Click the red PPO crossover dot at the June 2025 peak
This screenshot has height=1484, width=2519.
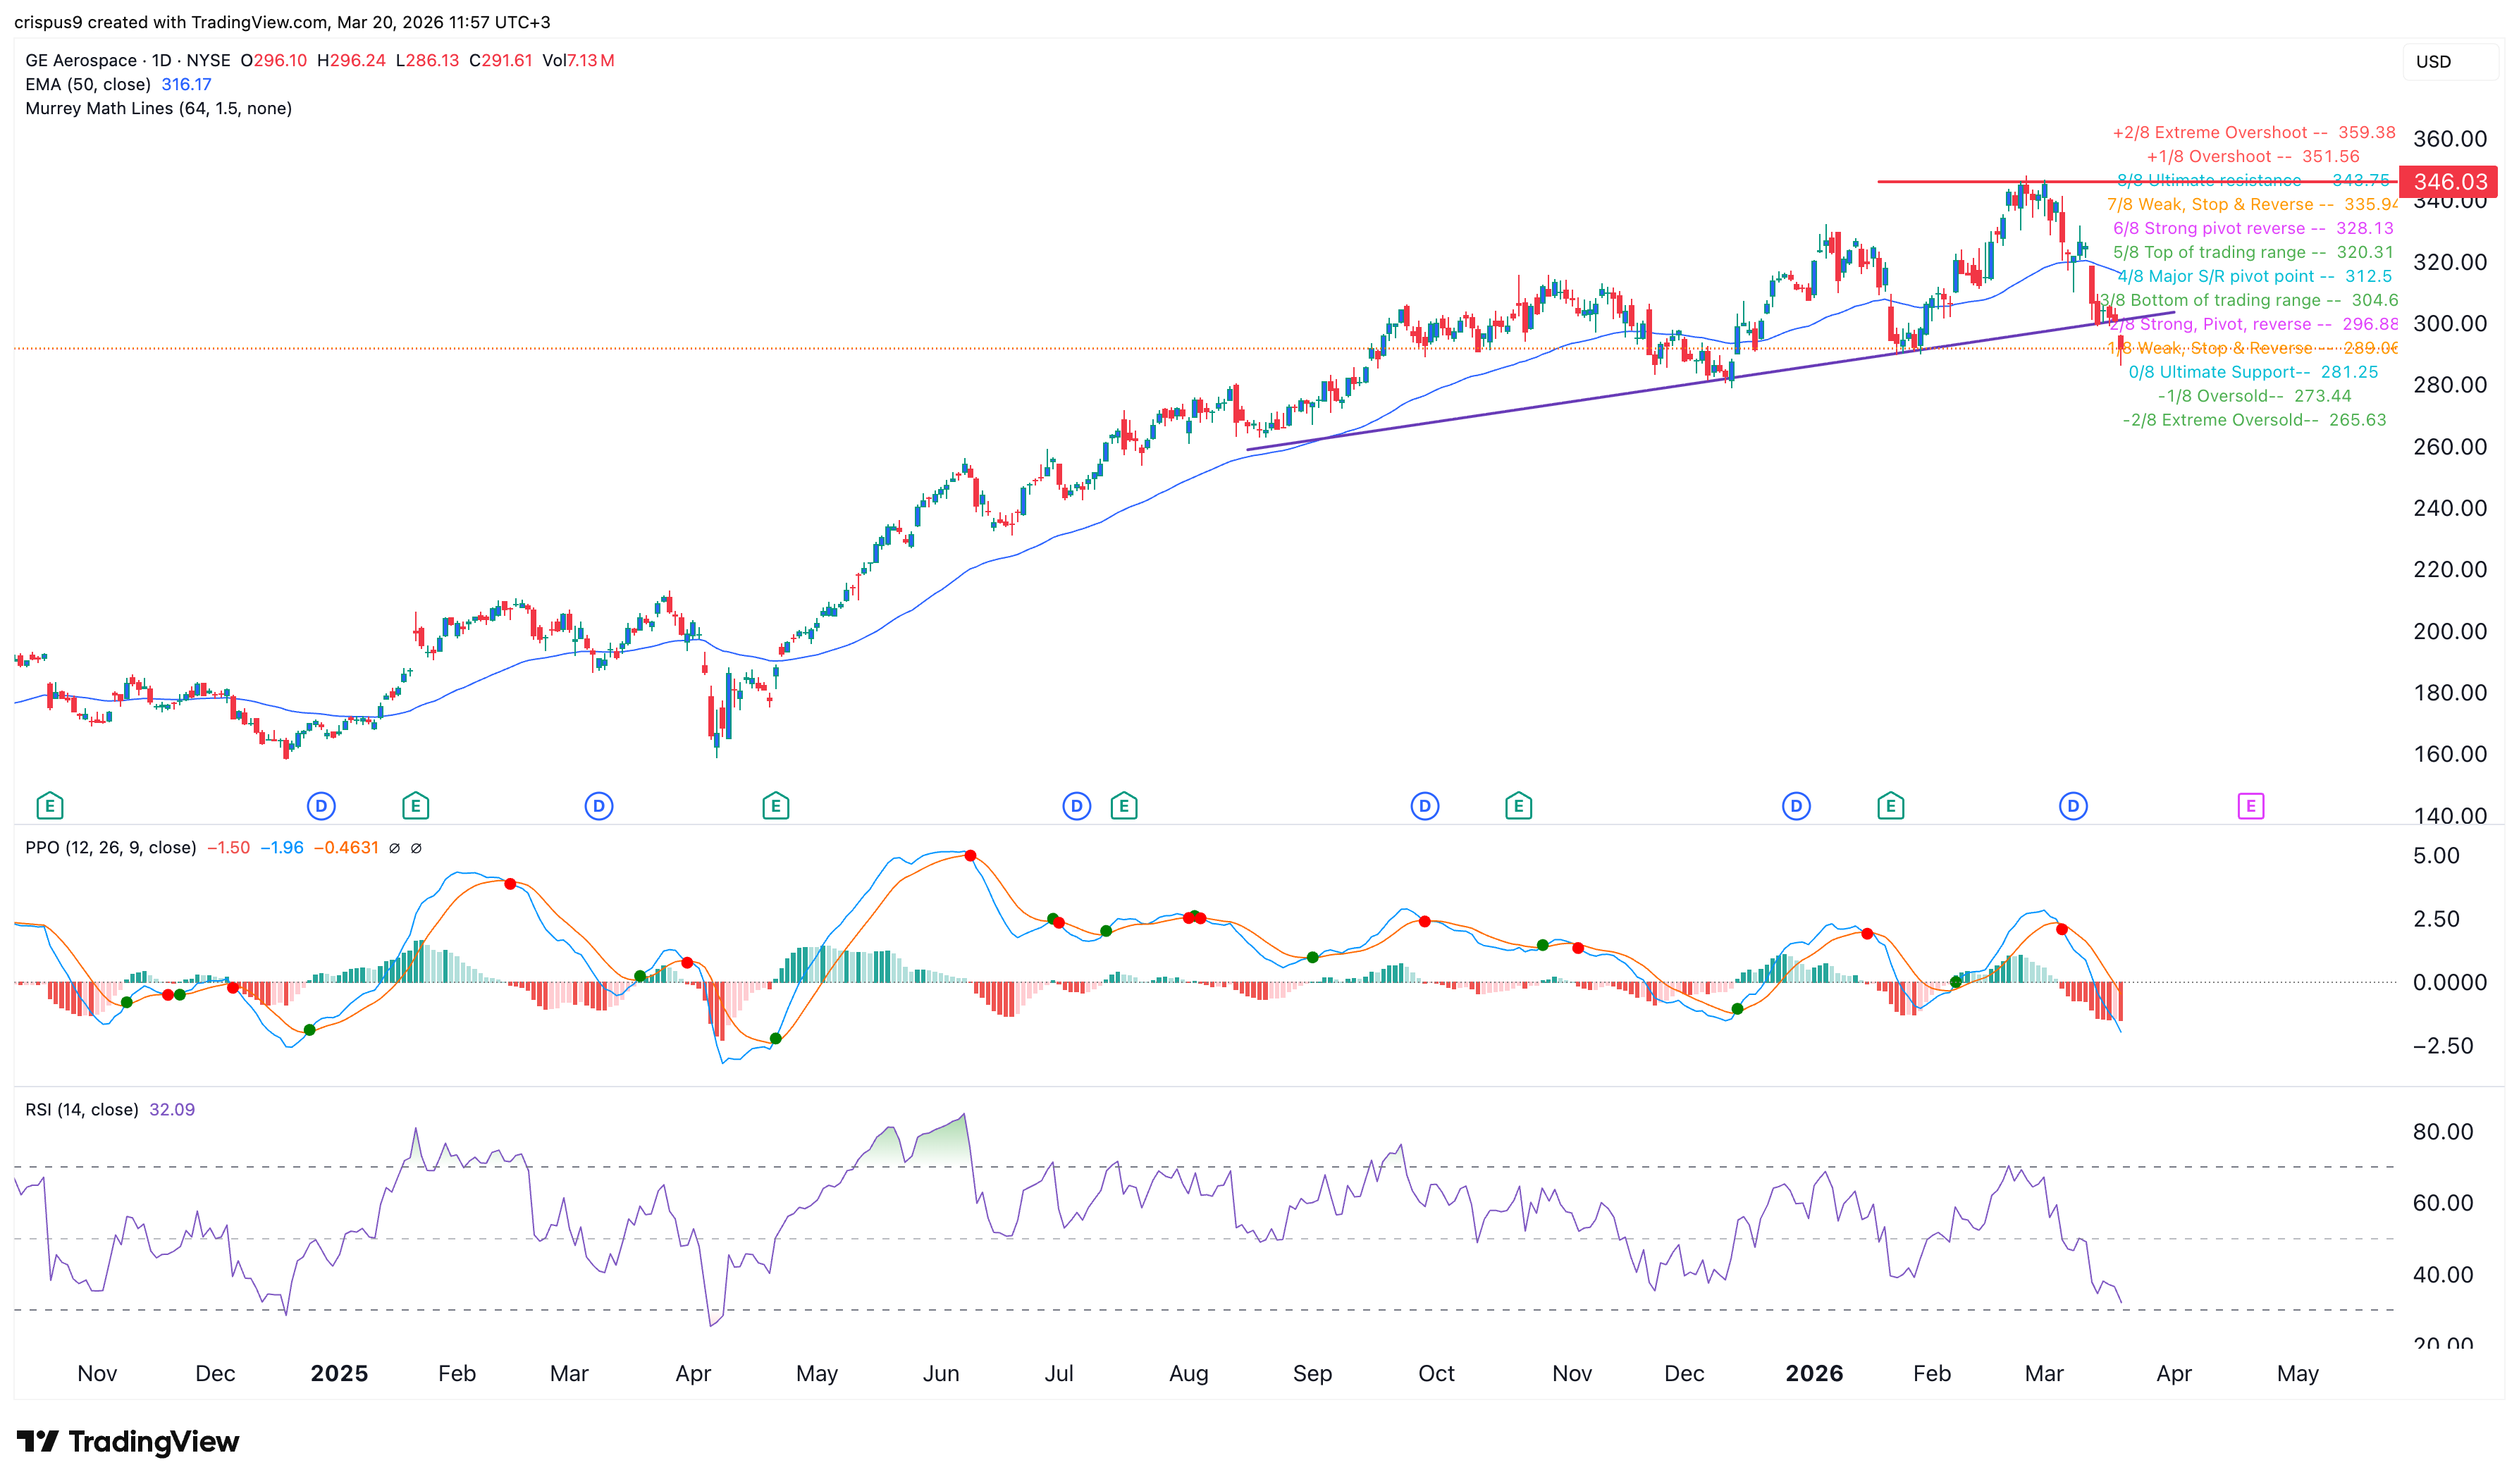(970, 856)
